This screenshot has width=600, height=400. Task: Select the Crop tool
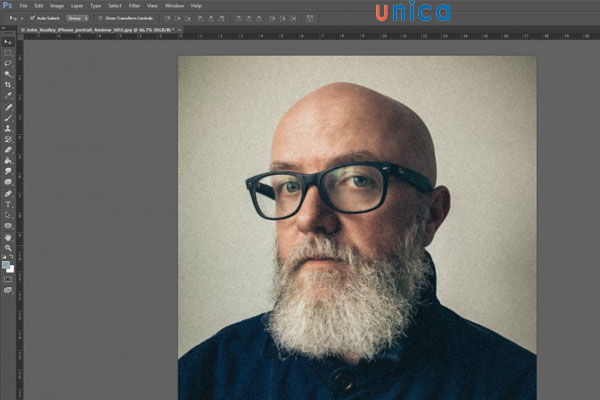pos(8,85)
